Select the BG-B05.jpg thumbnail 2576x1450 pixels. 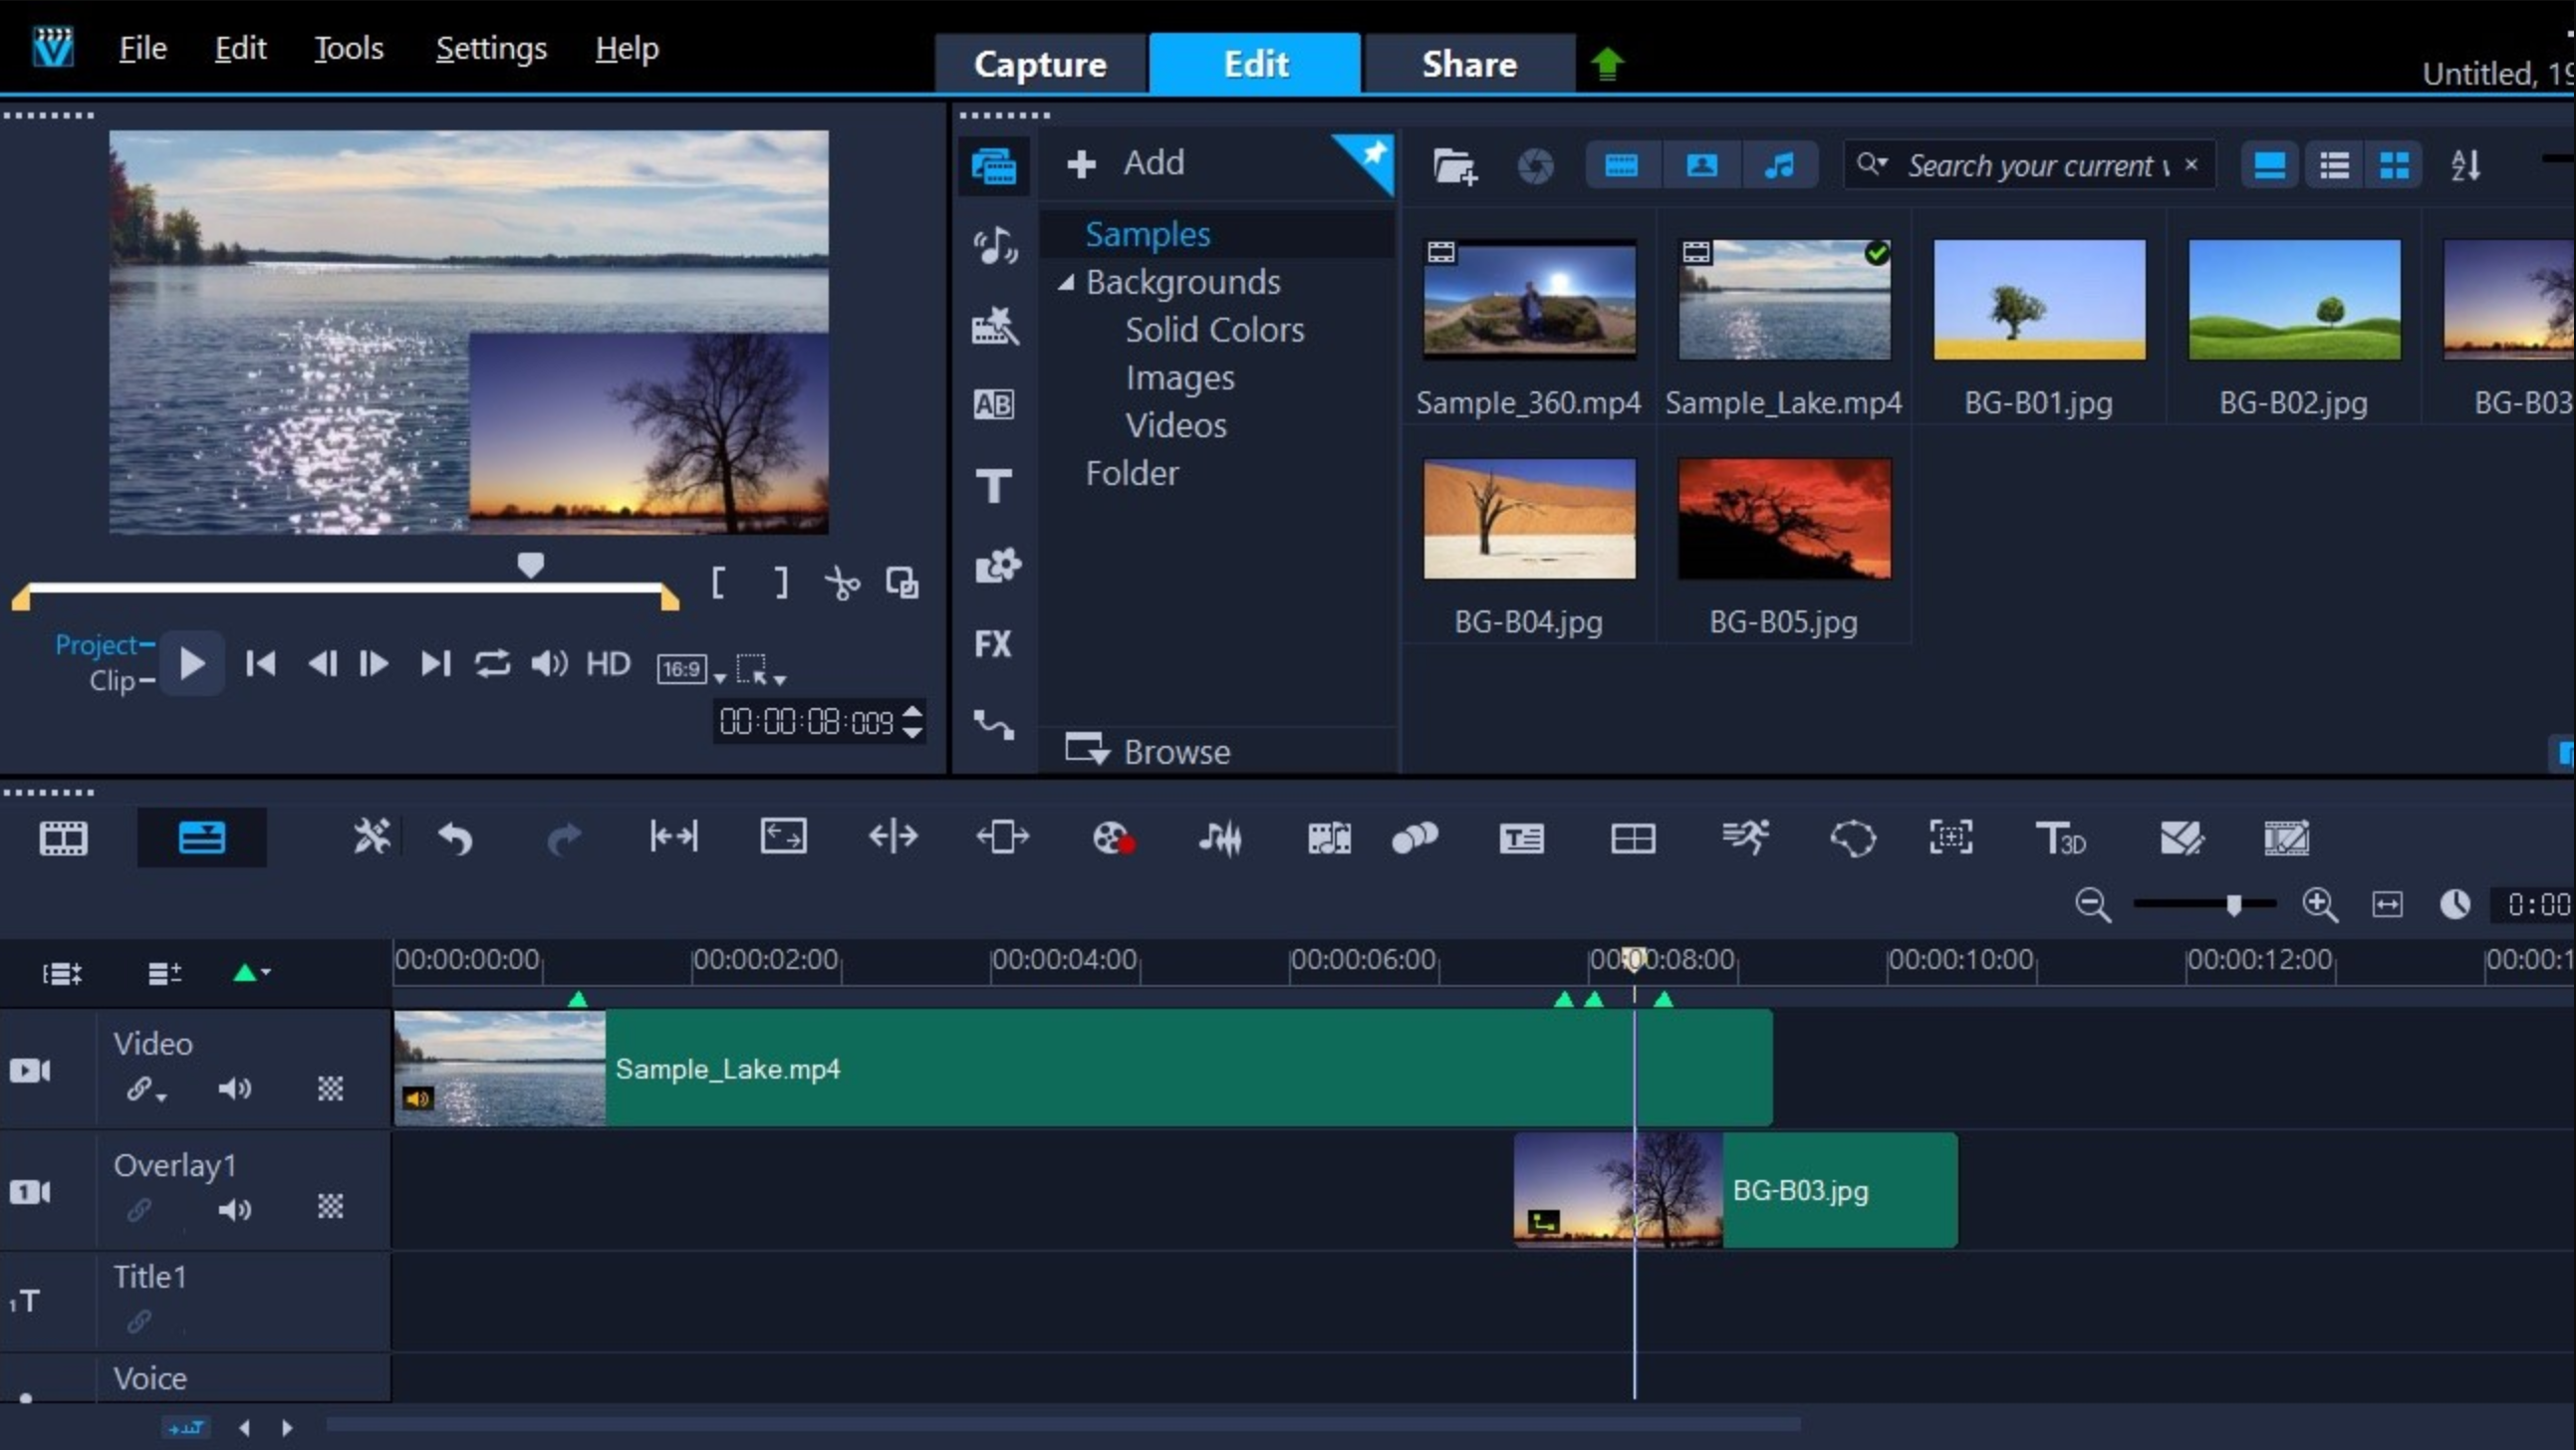tap(1783, 518)
